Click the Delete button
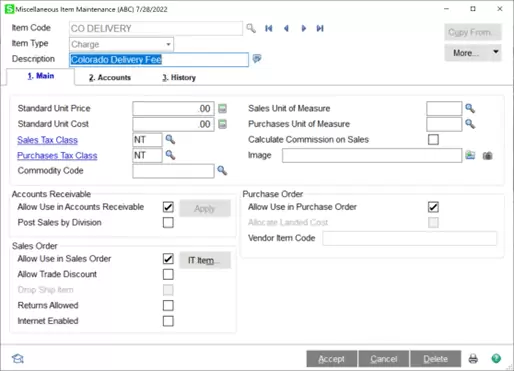Viewport: 514px width, 371px height. [436, 359]
